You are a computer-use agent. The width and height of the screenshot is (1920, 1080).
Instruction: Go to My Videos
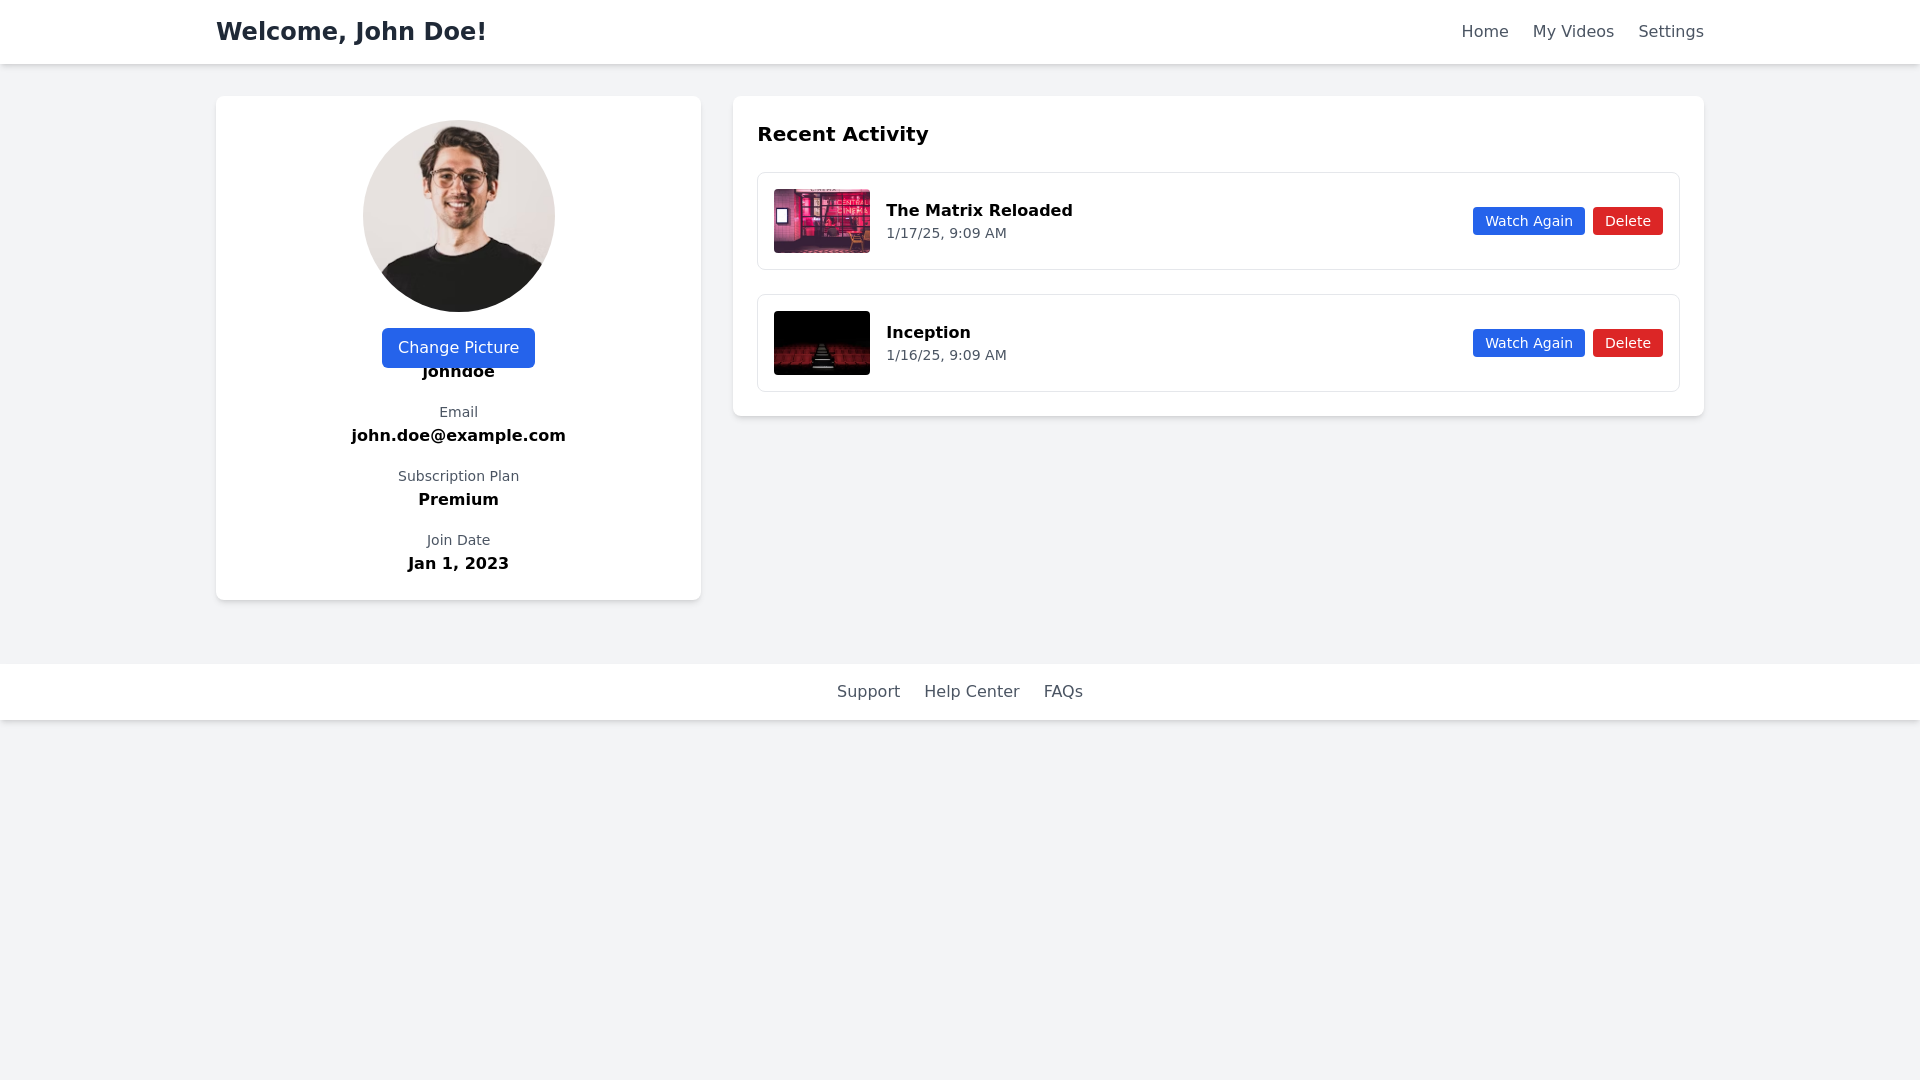(1572, 32)
